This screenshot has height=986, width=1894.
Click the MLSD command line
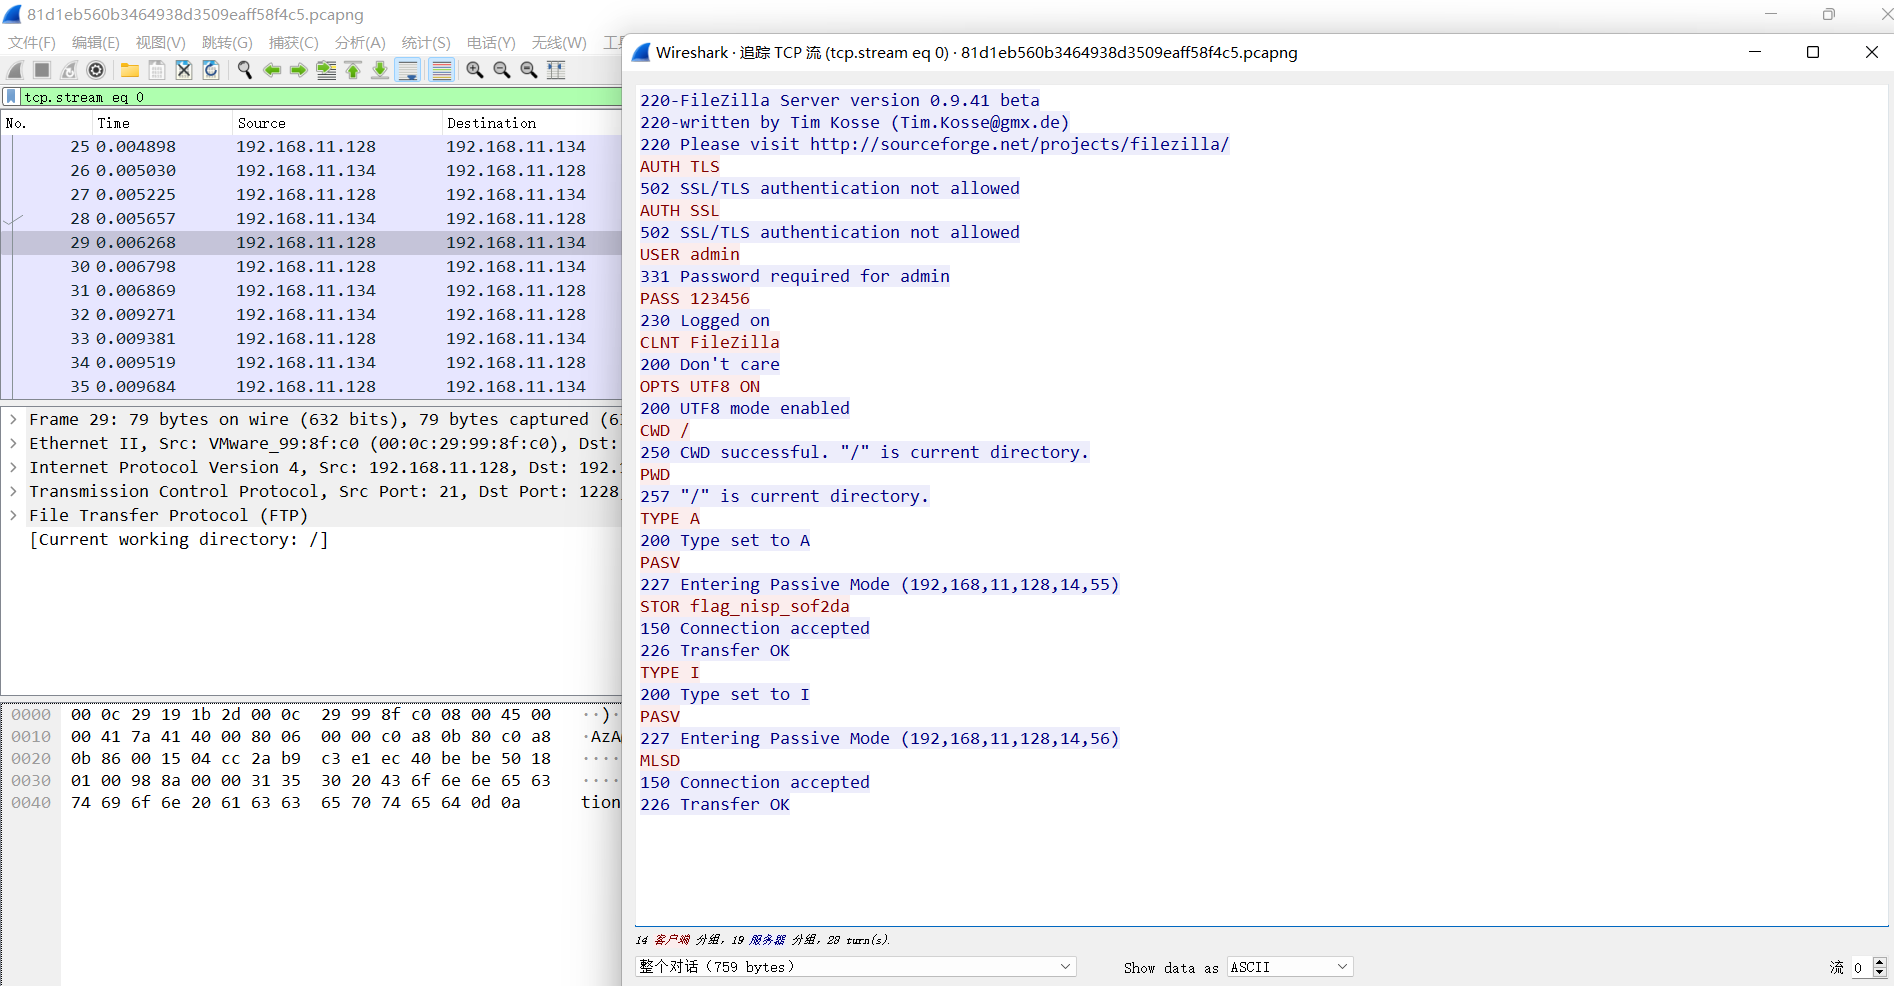[x=660, y=761]
